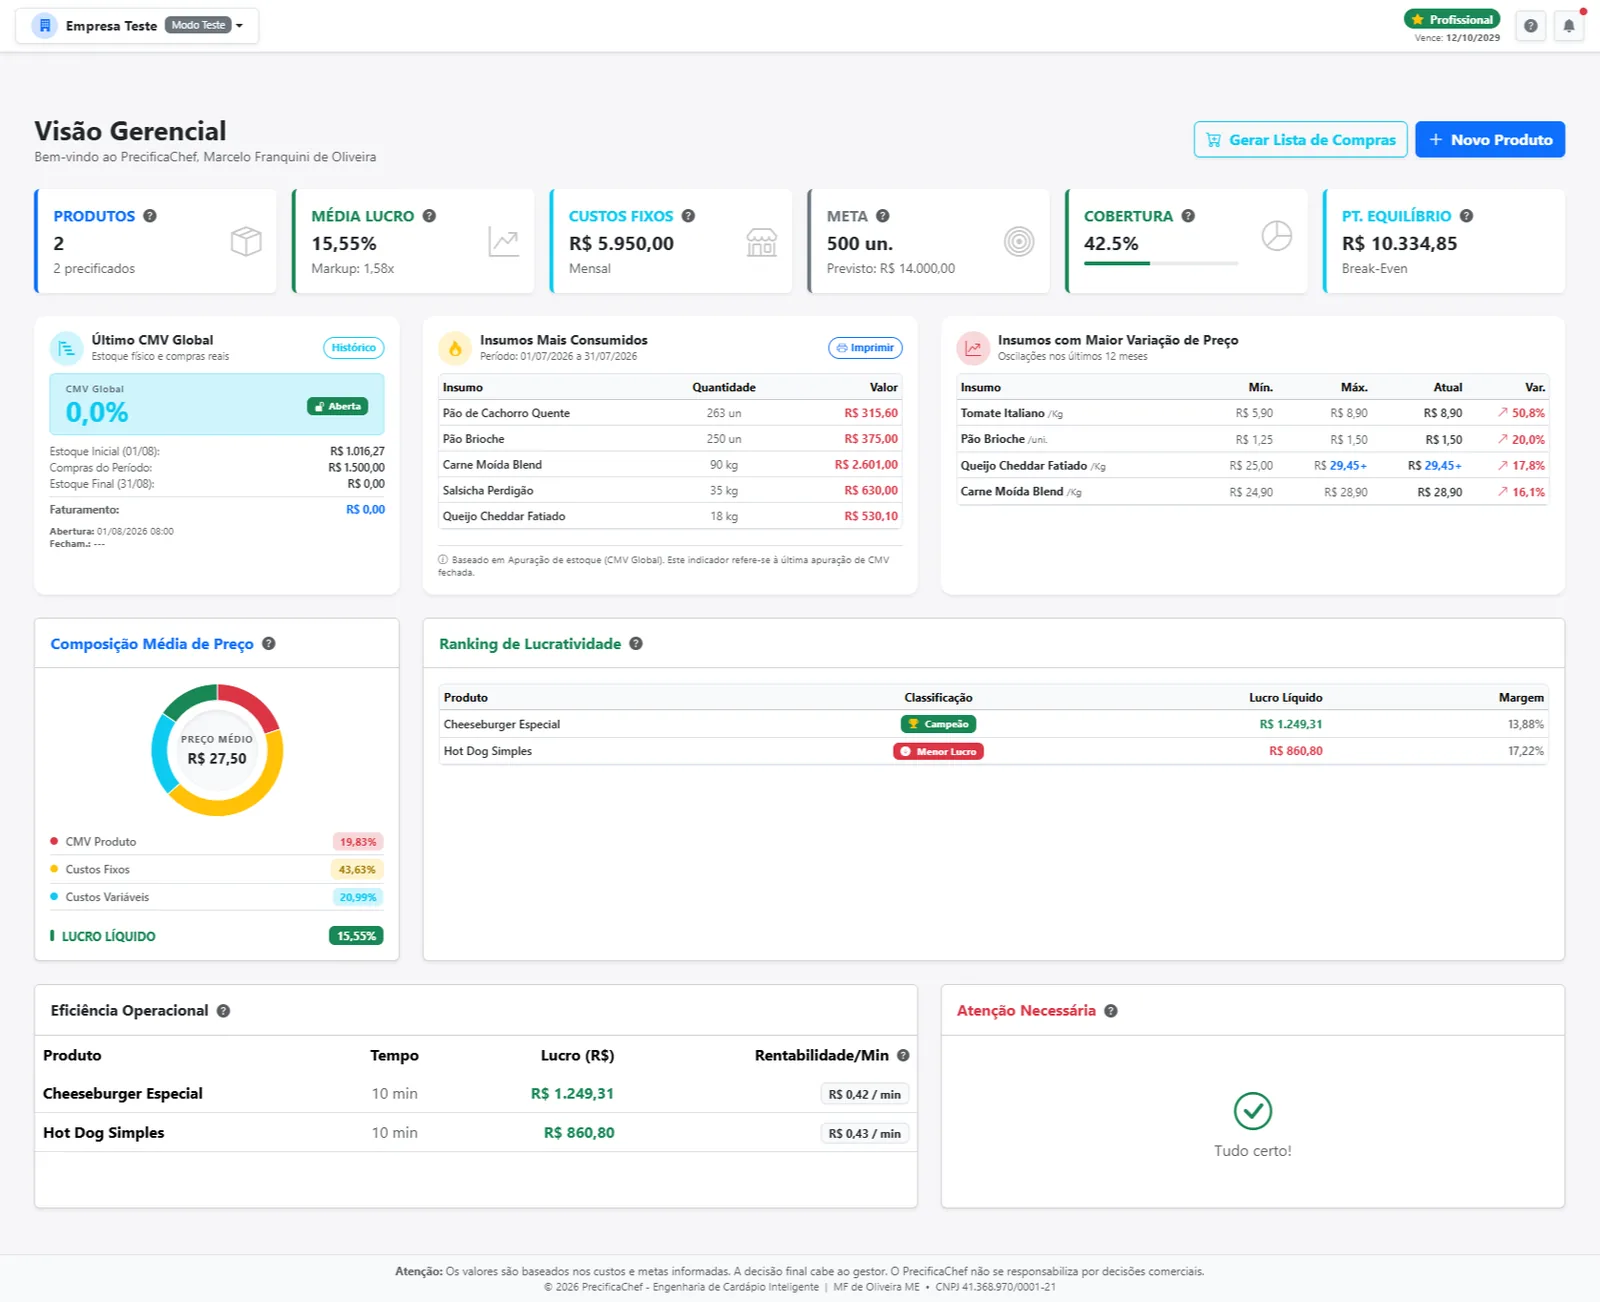Click the Novo Produto button
This screenshot has height=1302, width=1600.
(x=1490, y=140)
